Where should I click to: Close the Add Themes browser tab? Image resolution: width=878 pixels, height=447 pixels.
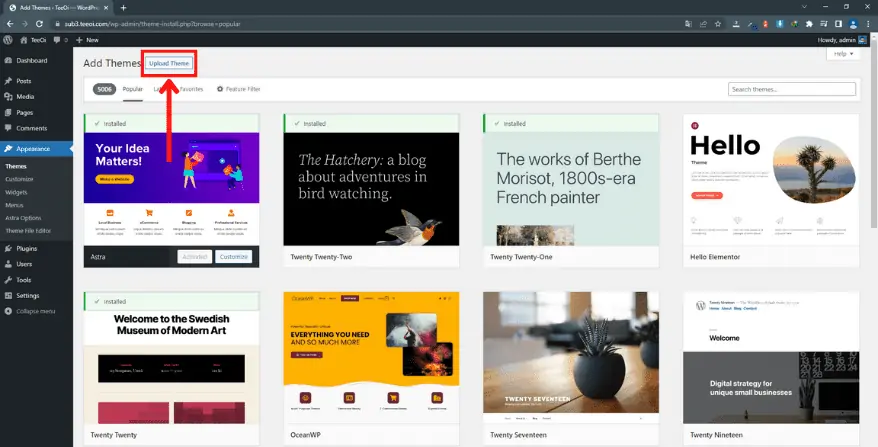click(x=107, y=8)
